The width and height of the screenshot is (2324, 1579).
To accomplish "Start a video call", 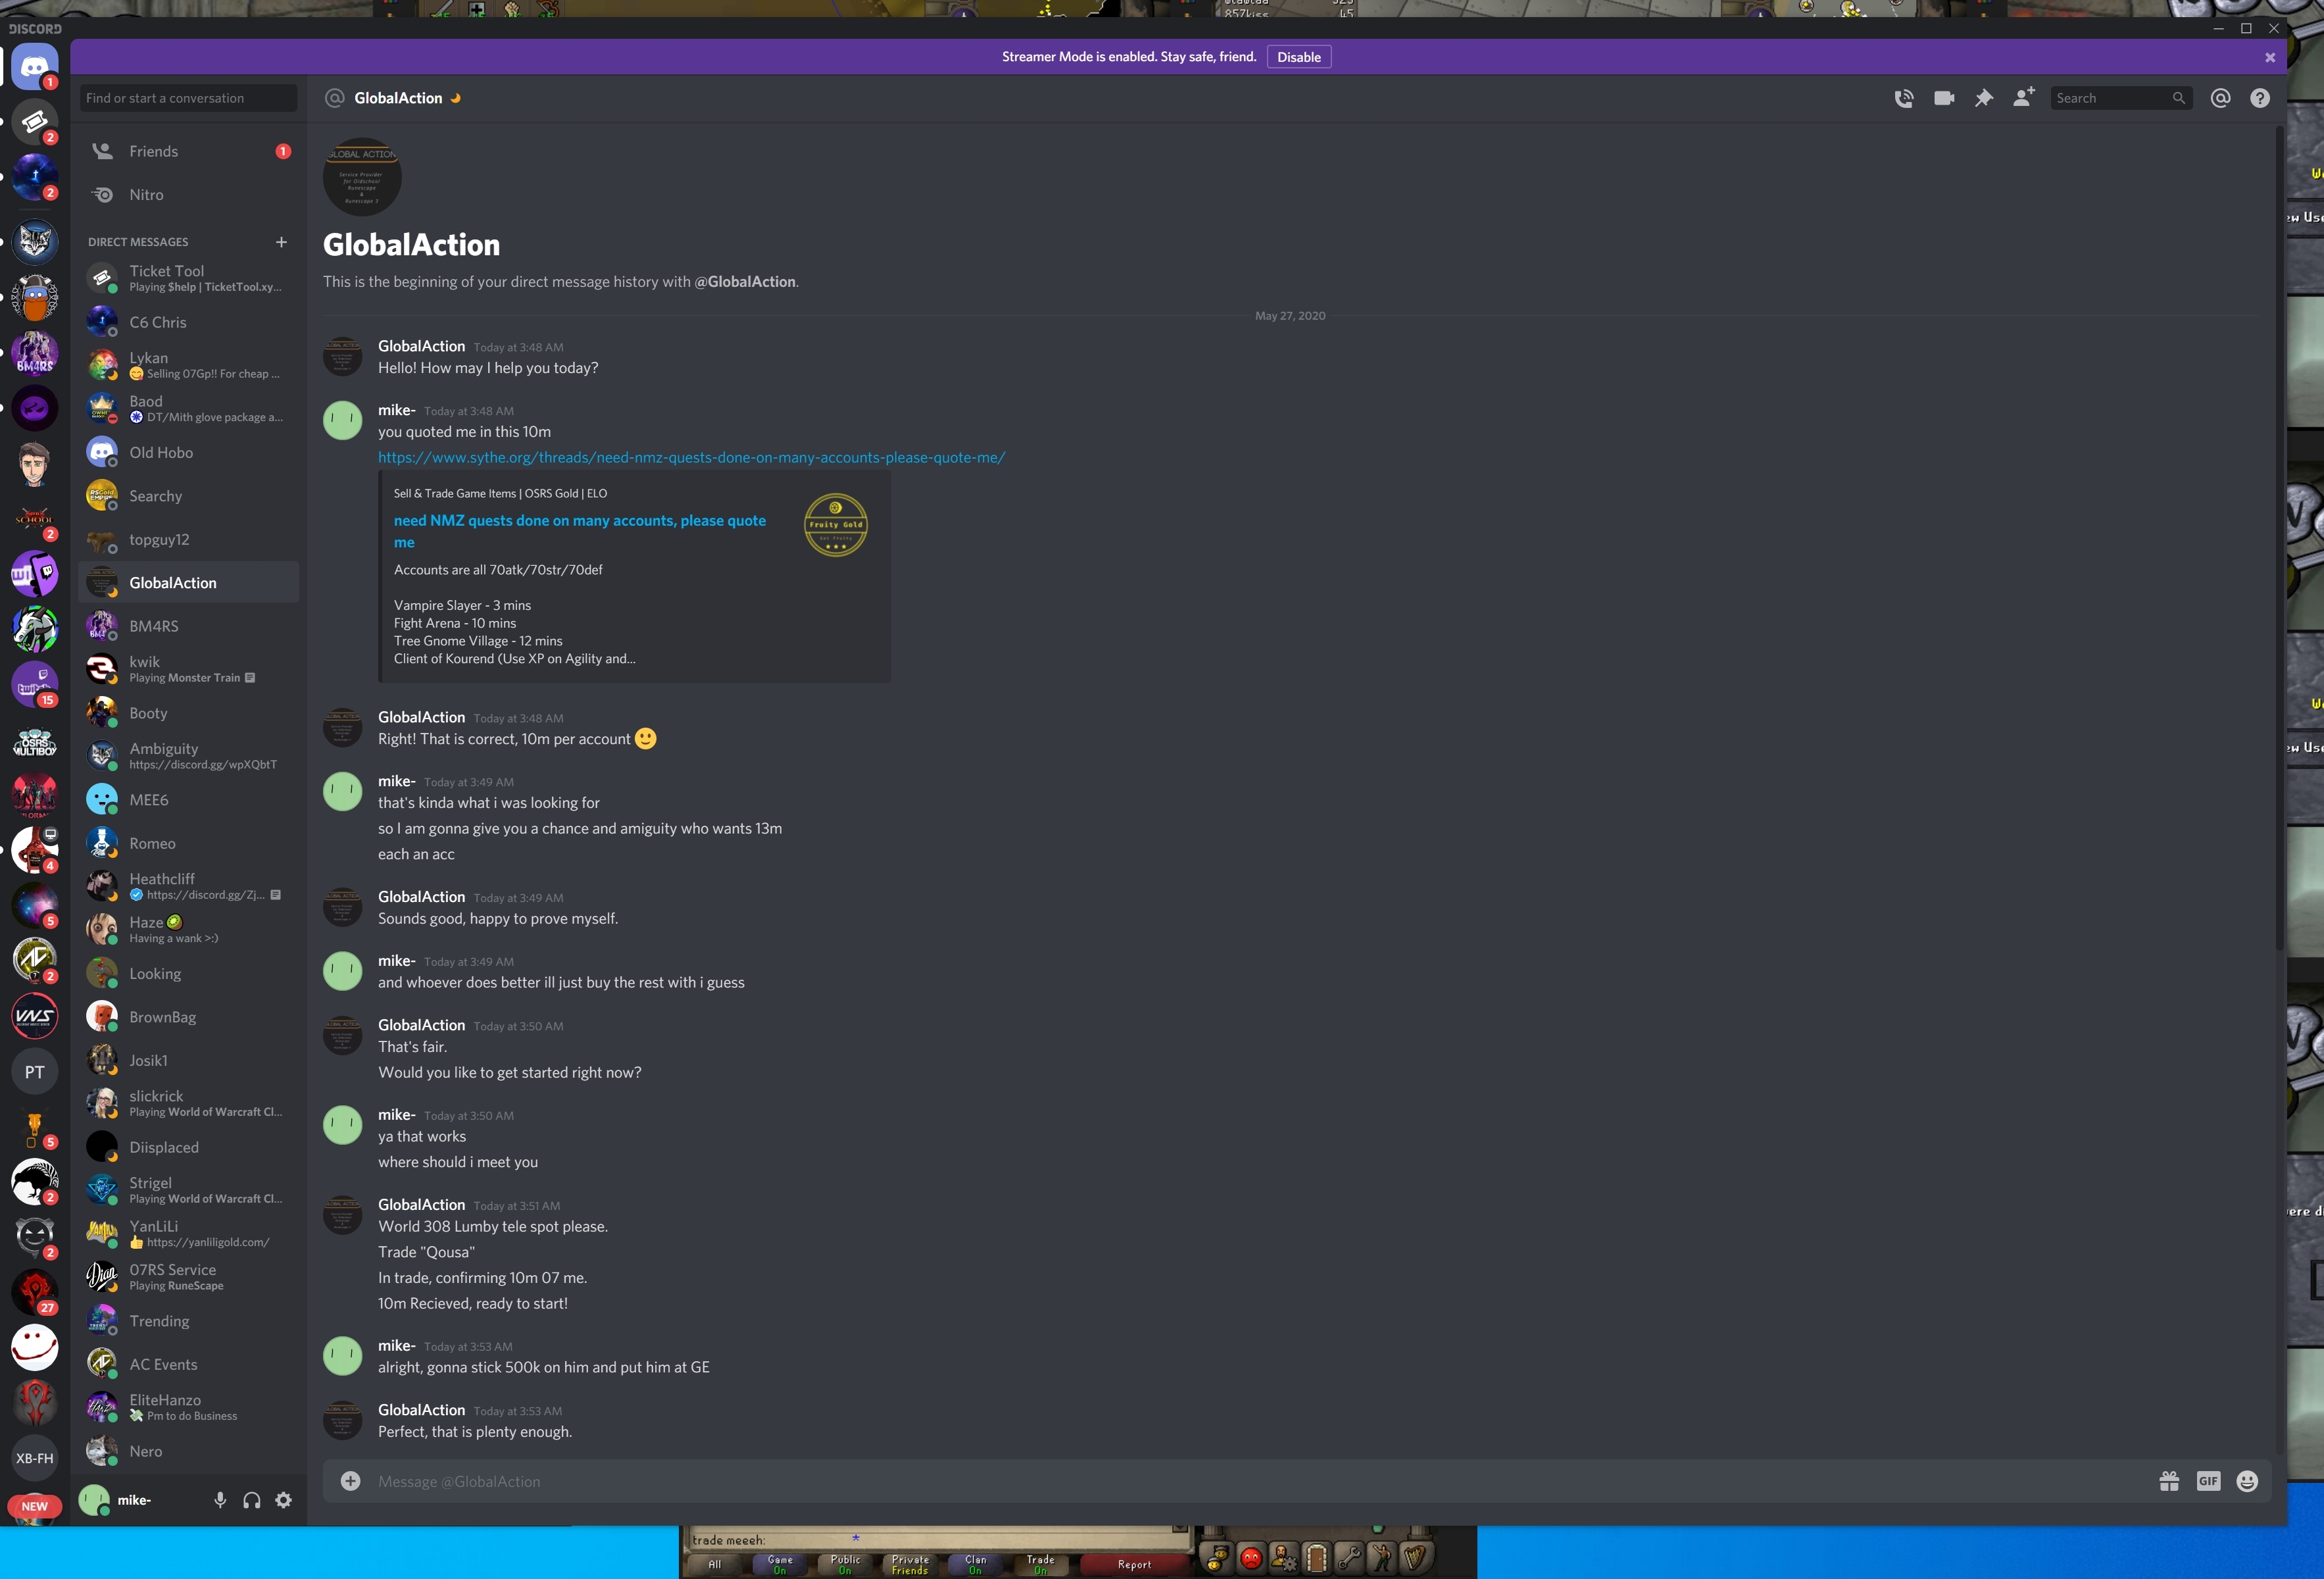I will click(x=1944, y=98).
